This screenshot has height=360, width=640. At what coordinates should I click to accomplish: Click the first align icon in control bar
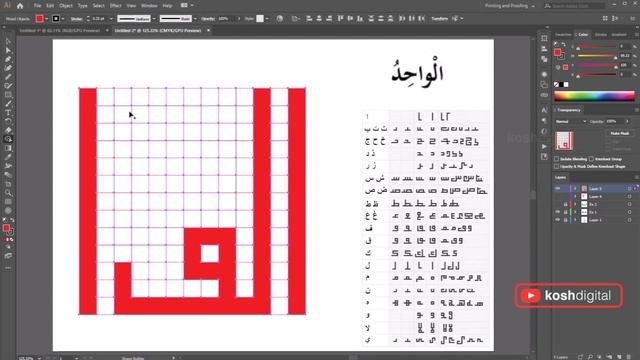(x=309, y=19)
